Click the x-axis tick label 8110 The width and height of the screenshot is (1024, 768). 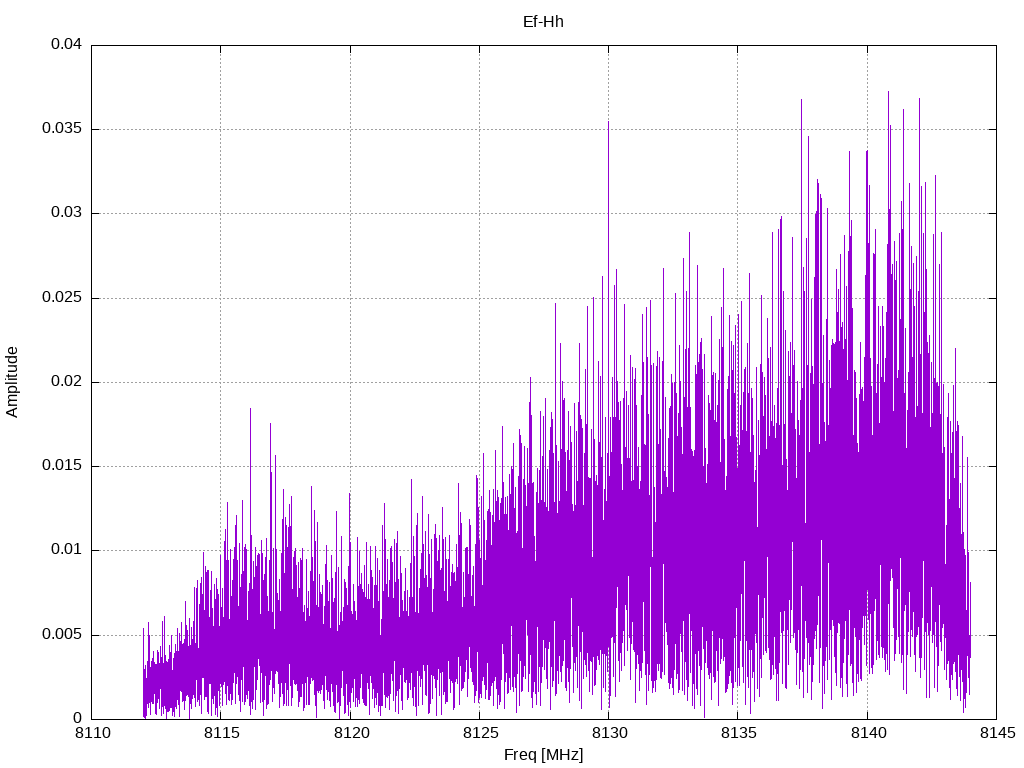[92, 733]
